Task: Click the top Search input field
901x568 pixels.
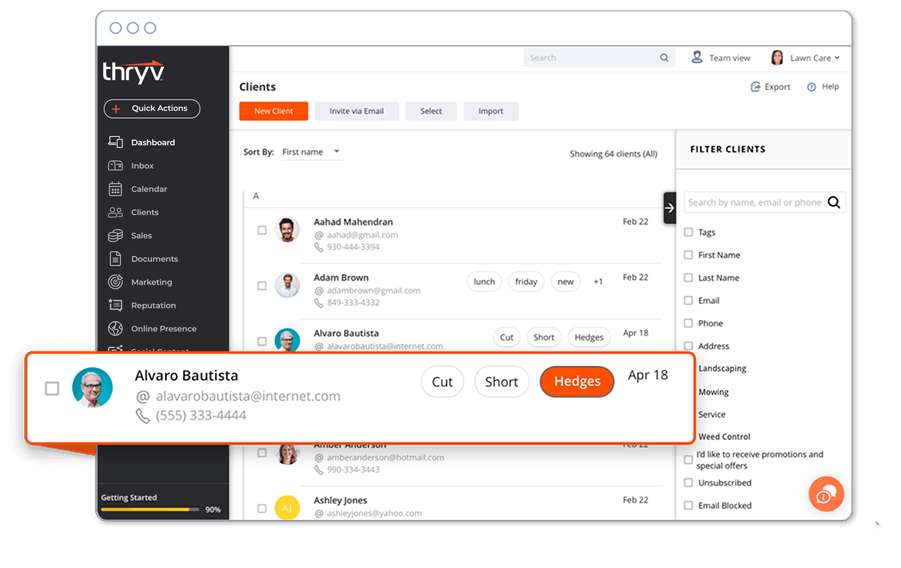Action: pyautogui.click(x=599, y=57)
